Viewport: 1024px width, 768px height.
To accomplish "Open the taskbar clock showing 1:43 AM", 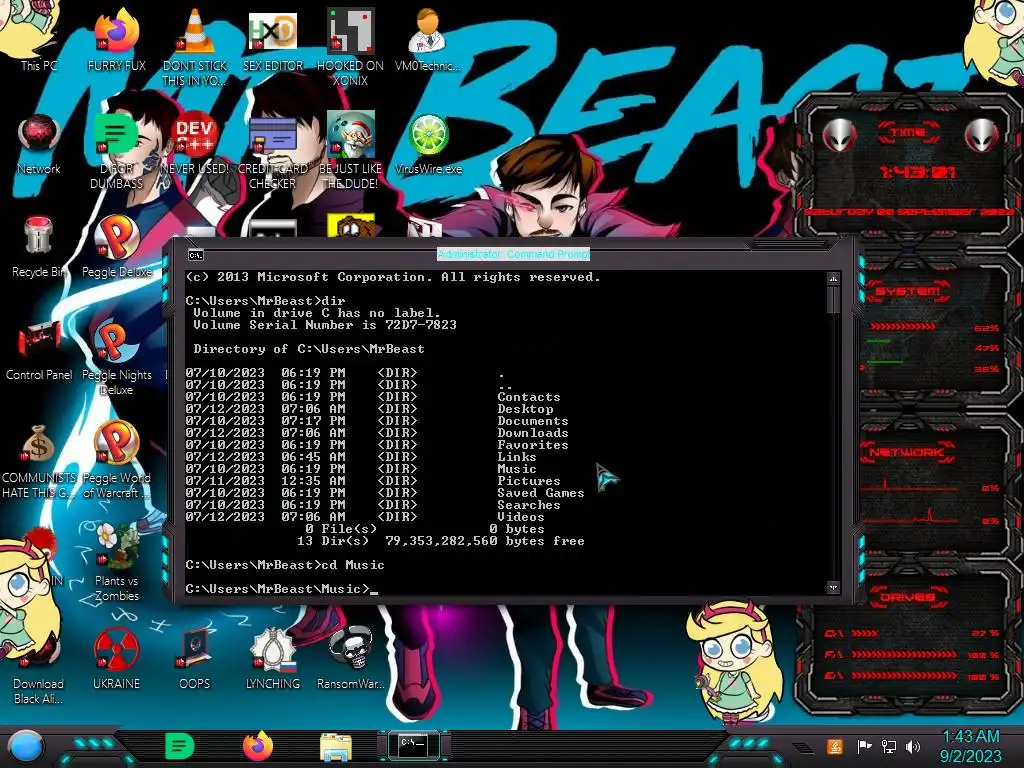I will 971,746.
